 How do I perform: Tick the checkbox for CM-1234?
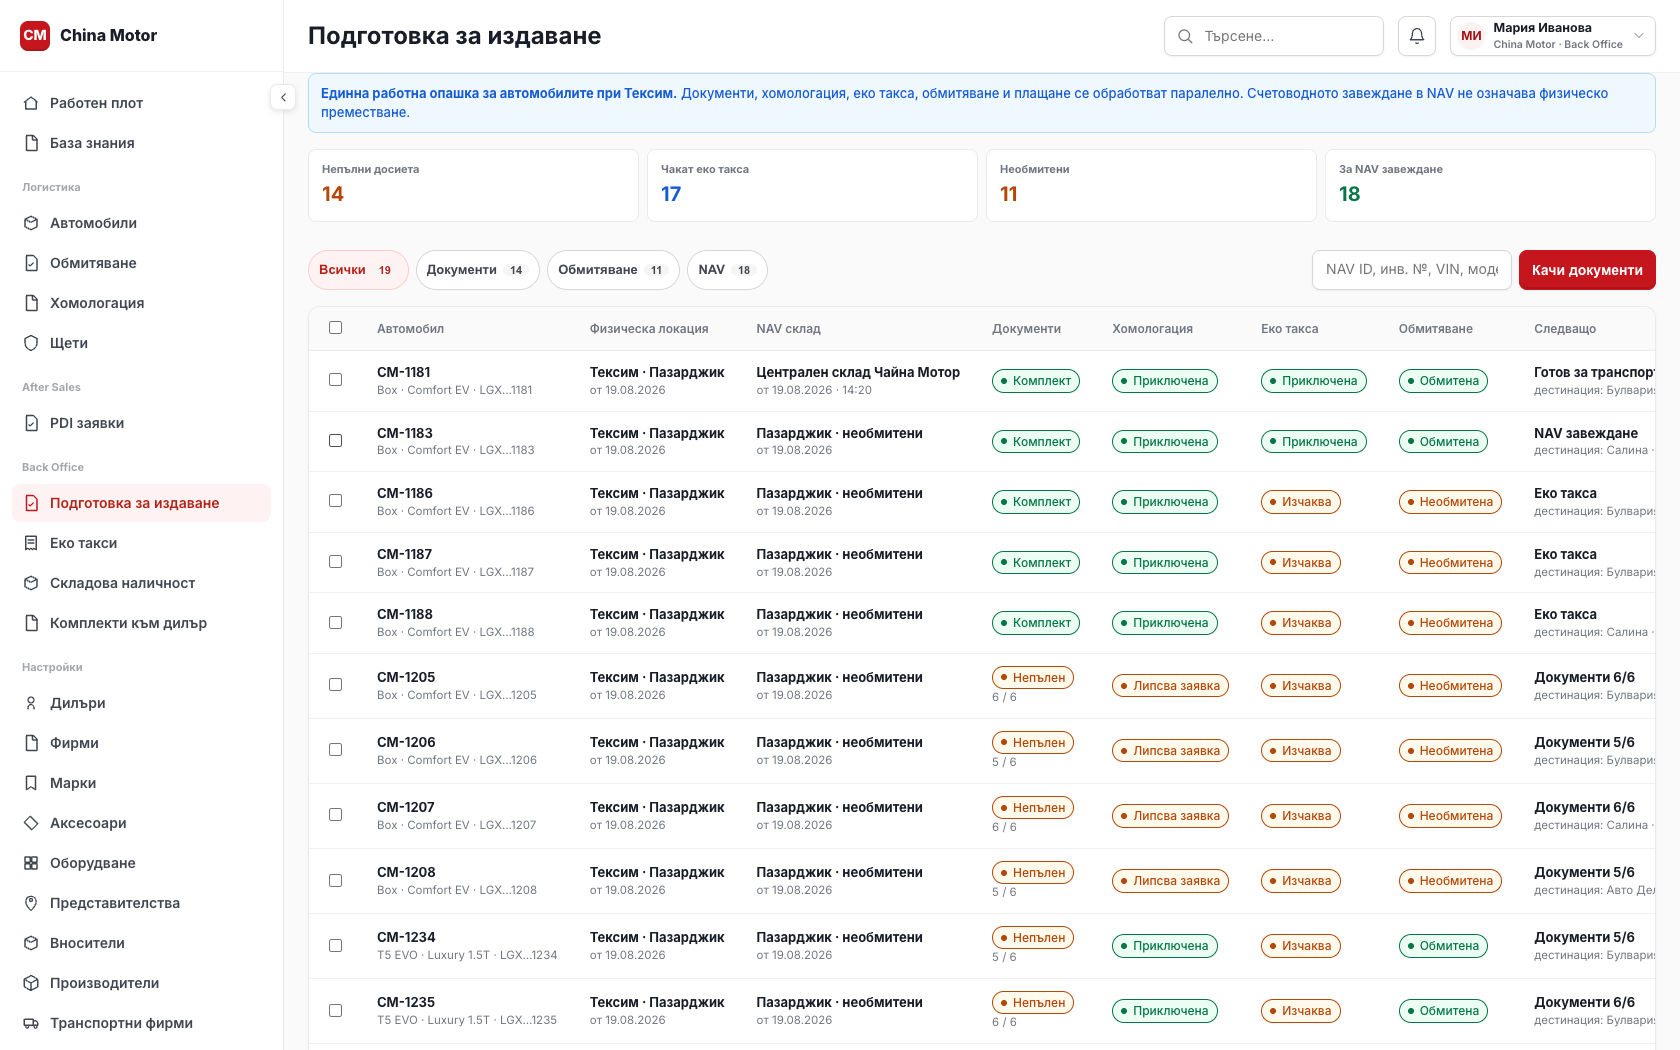tap(336, 946)
